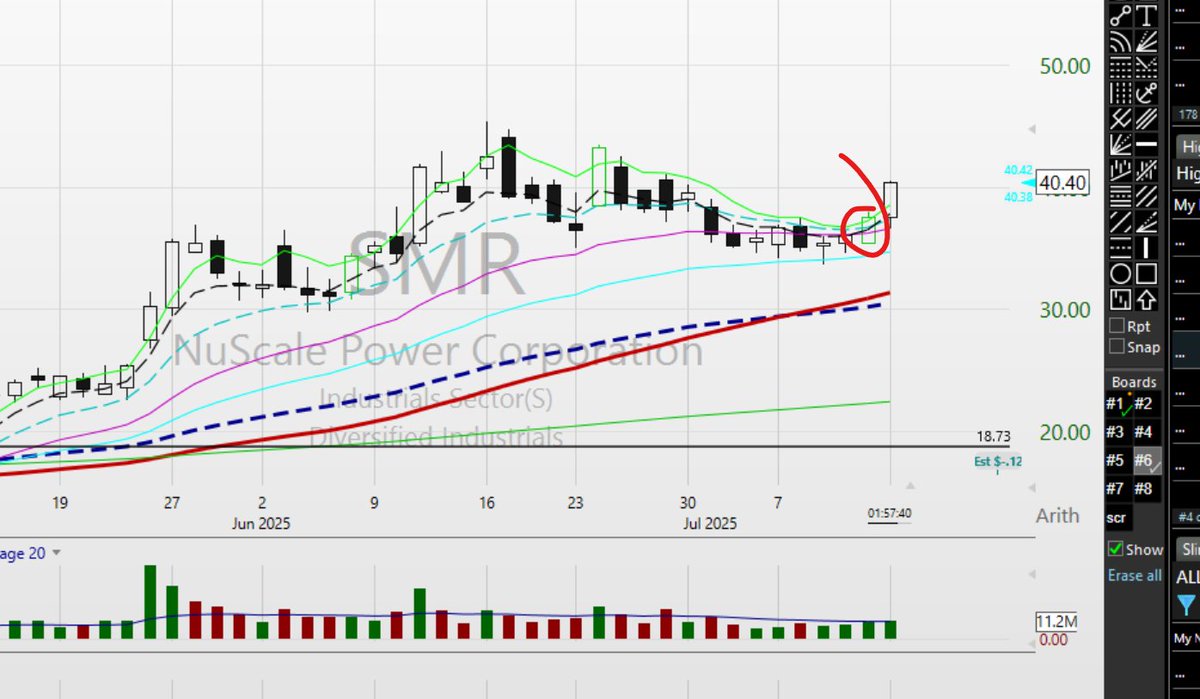Image resolution: width=1200 pixels, height=699 pixels.
Task: Click the 0.00 volume axis label
Action: pyautogui.click(x=1053, y=639)
